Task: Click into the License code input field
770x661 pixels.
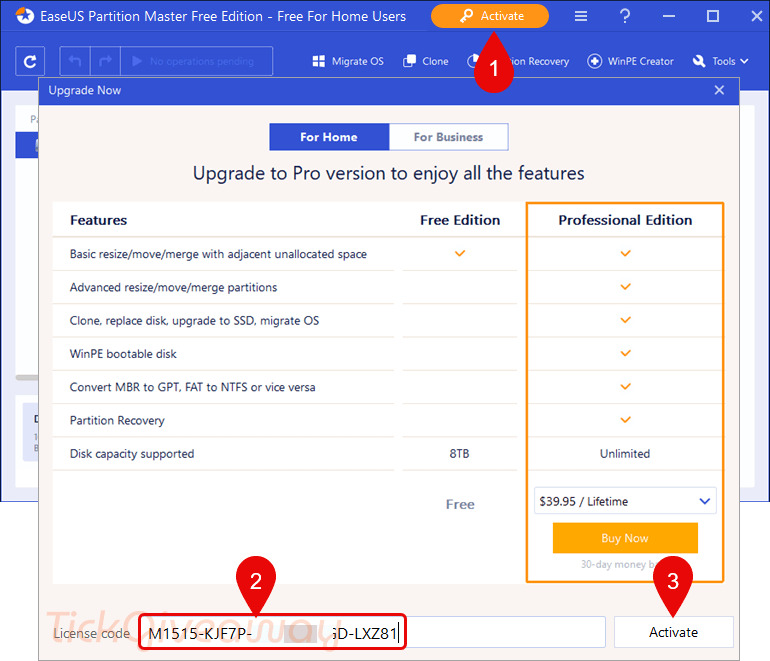Action: pos(372,633)
